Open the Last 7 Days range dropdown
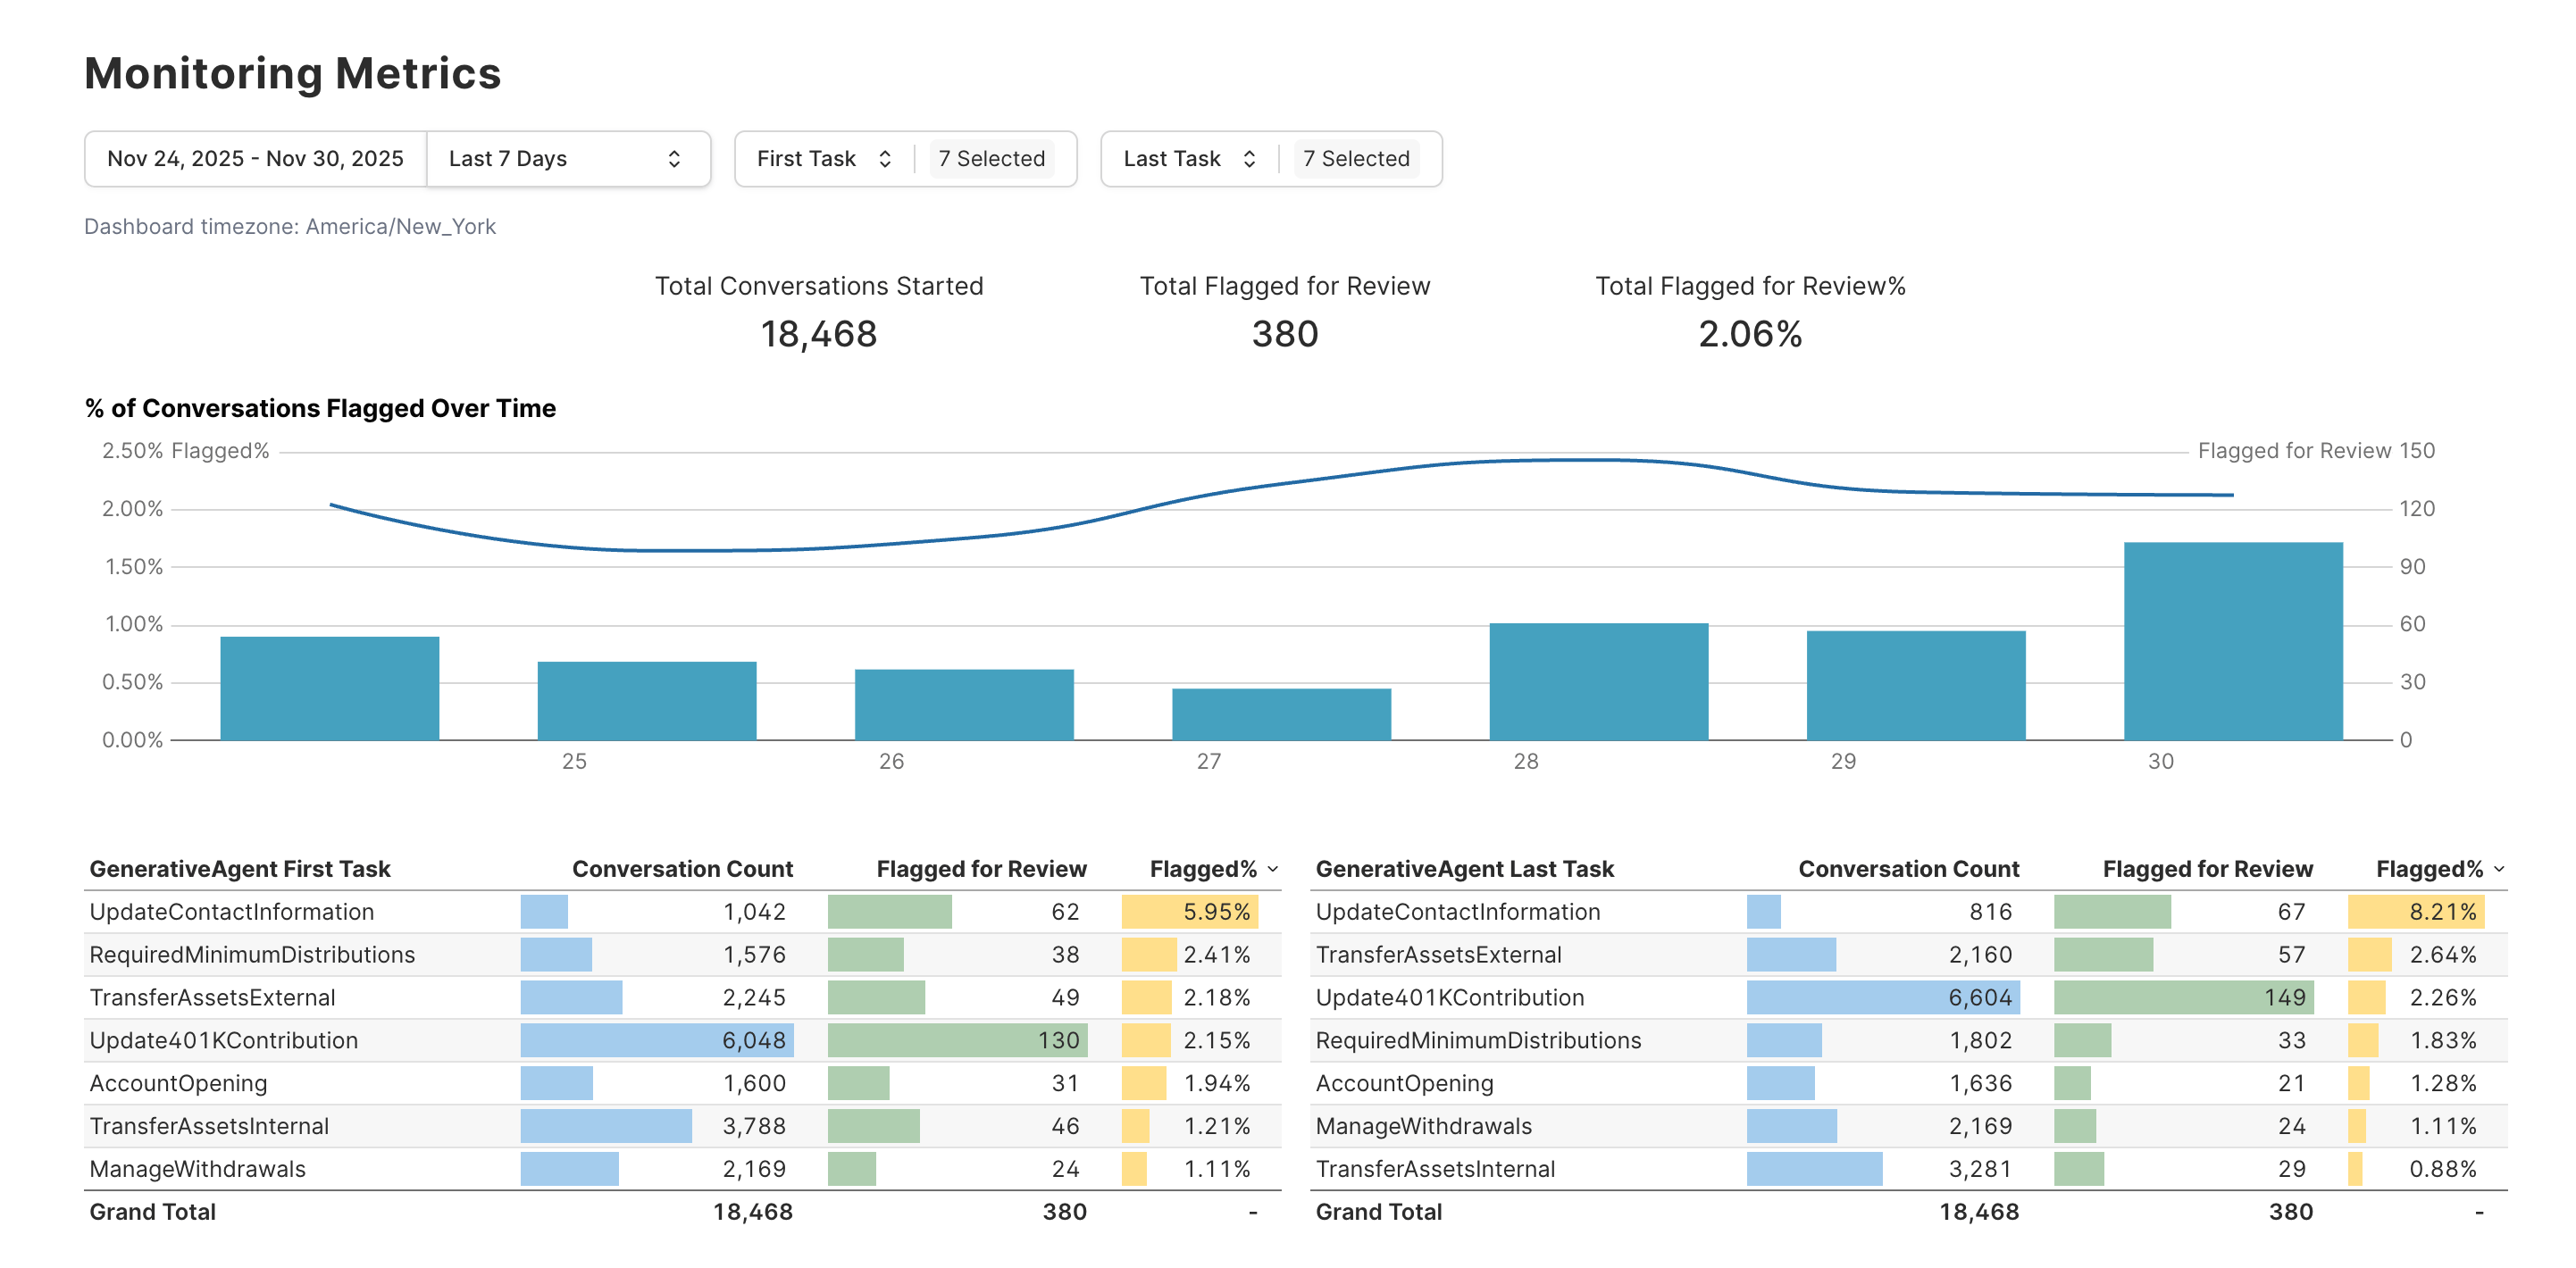 point(568,159)
